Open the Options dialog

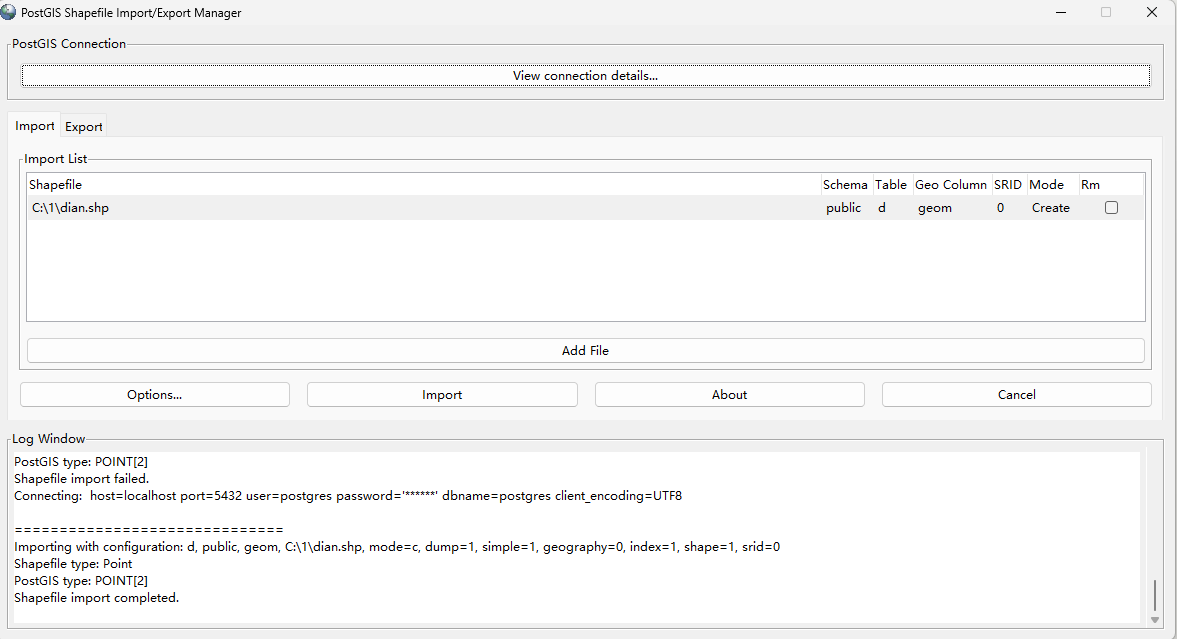coord(155,395)
